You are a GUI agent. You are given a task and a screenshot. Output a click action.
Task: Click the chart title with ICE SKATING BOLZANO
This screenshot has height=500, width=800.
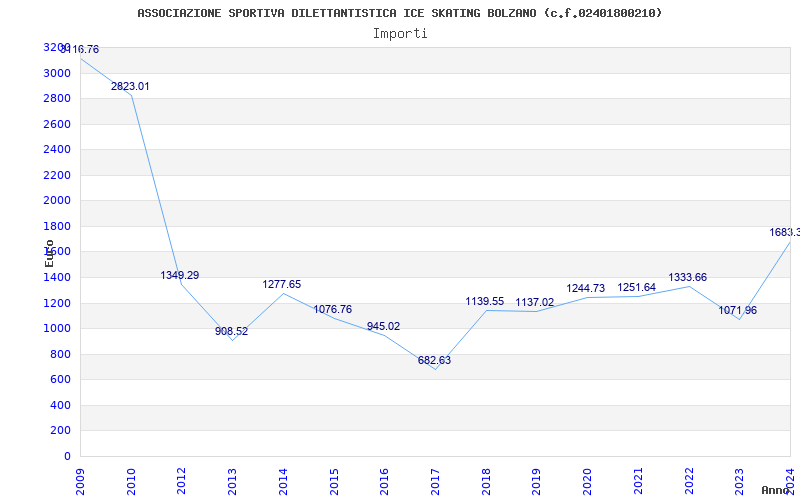click(x=399, y=13)
